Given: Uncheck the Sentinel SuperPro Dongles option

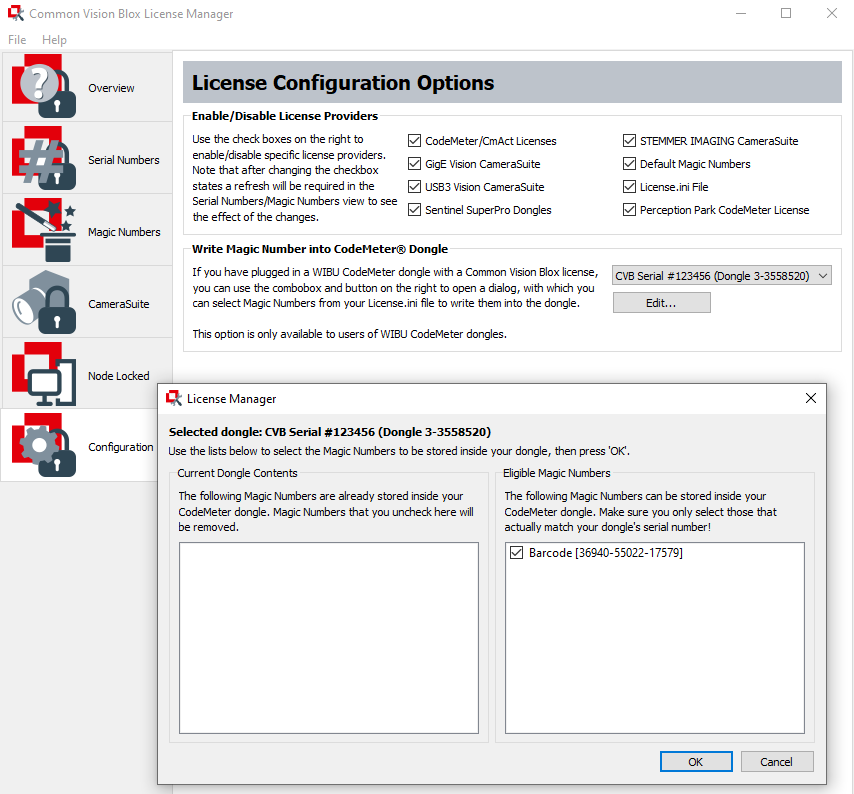Looking at the screenshot, I should (415, 210).
